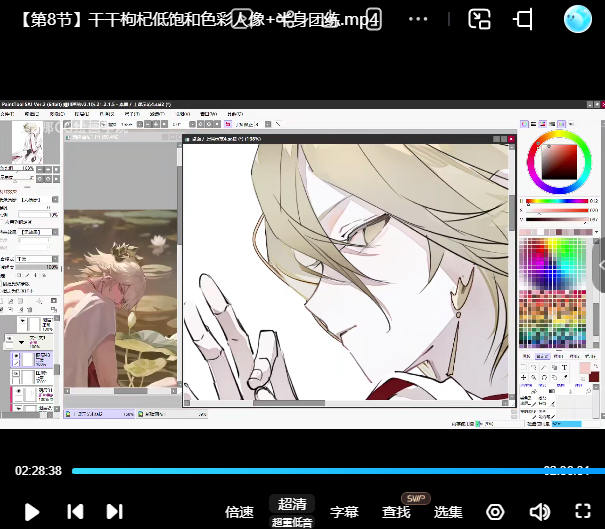Image resolution: width=605 pixels, height=529 pixels.
Task: Click the navigator thumbnail preview
Action: click(x=27, y=142)
